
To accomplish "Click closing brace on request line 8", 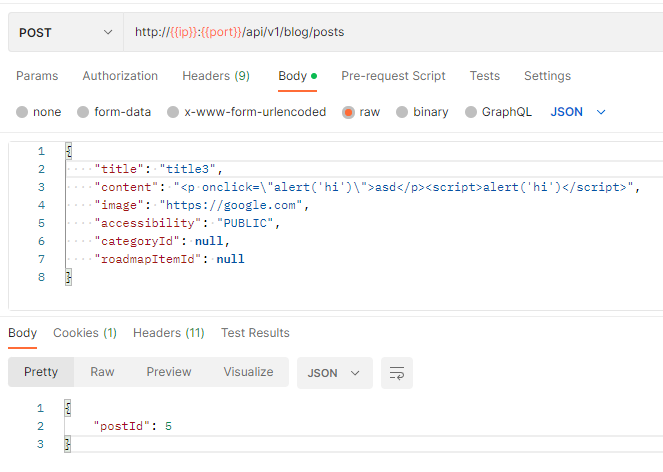I will tap(68, 277).
